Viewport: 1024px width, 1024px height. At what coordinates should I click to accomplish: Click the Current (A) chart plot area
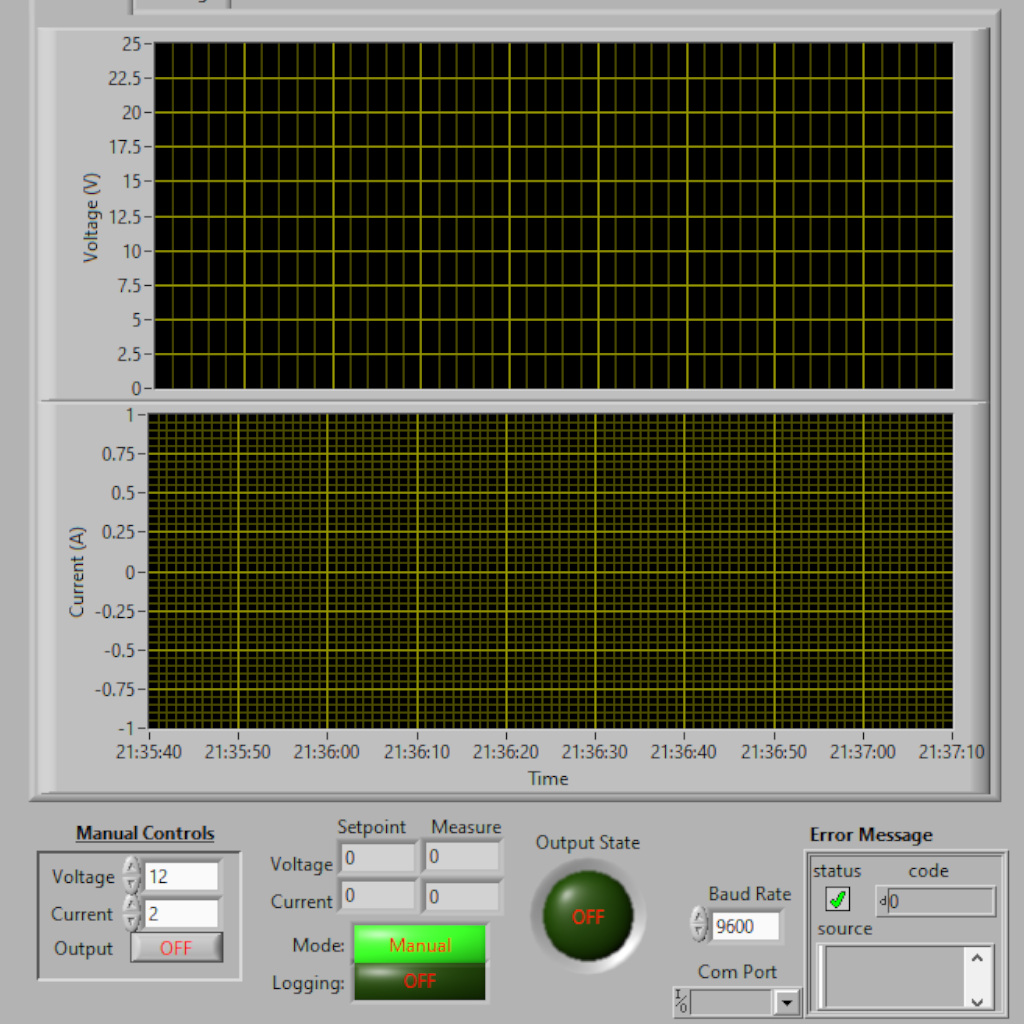[x=550, y=571]
